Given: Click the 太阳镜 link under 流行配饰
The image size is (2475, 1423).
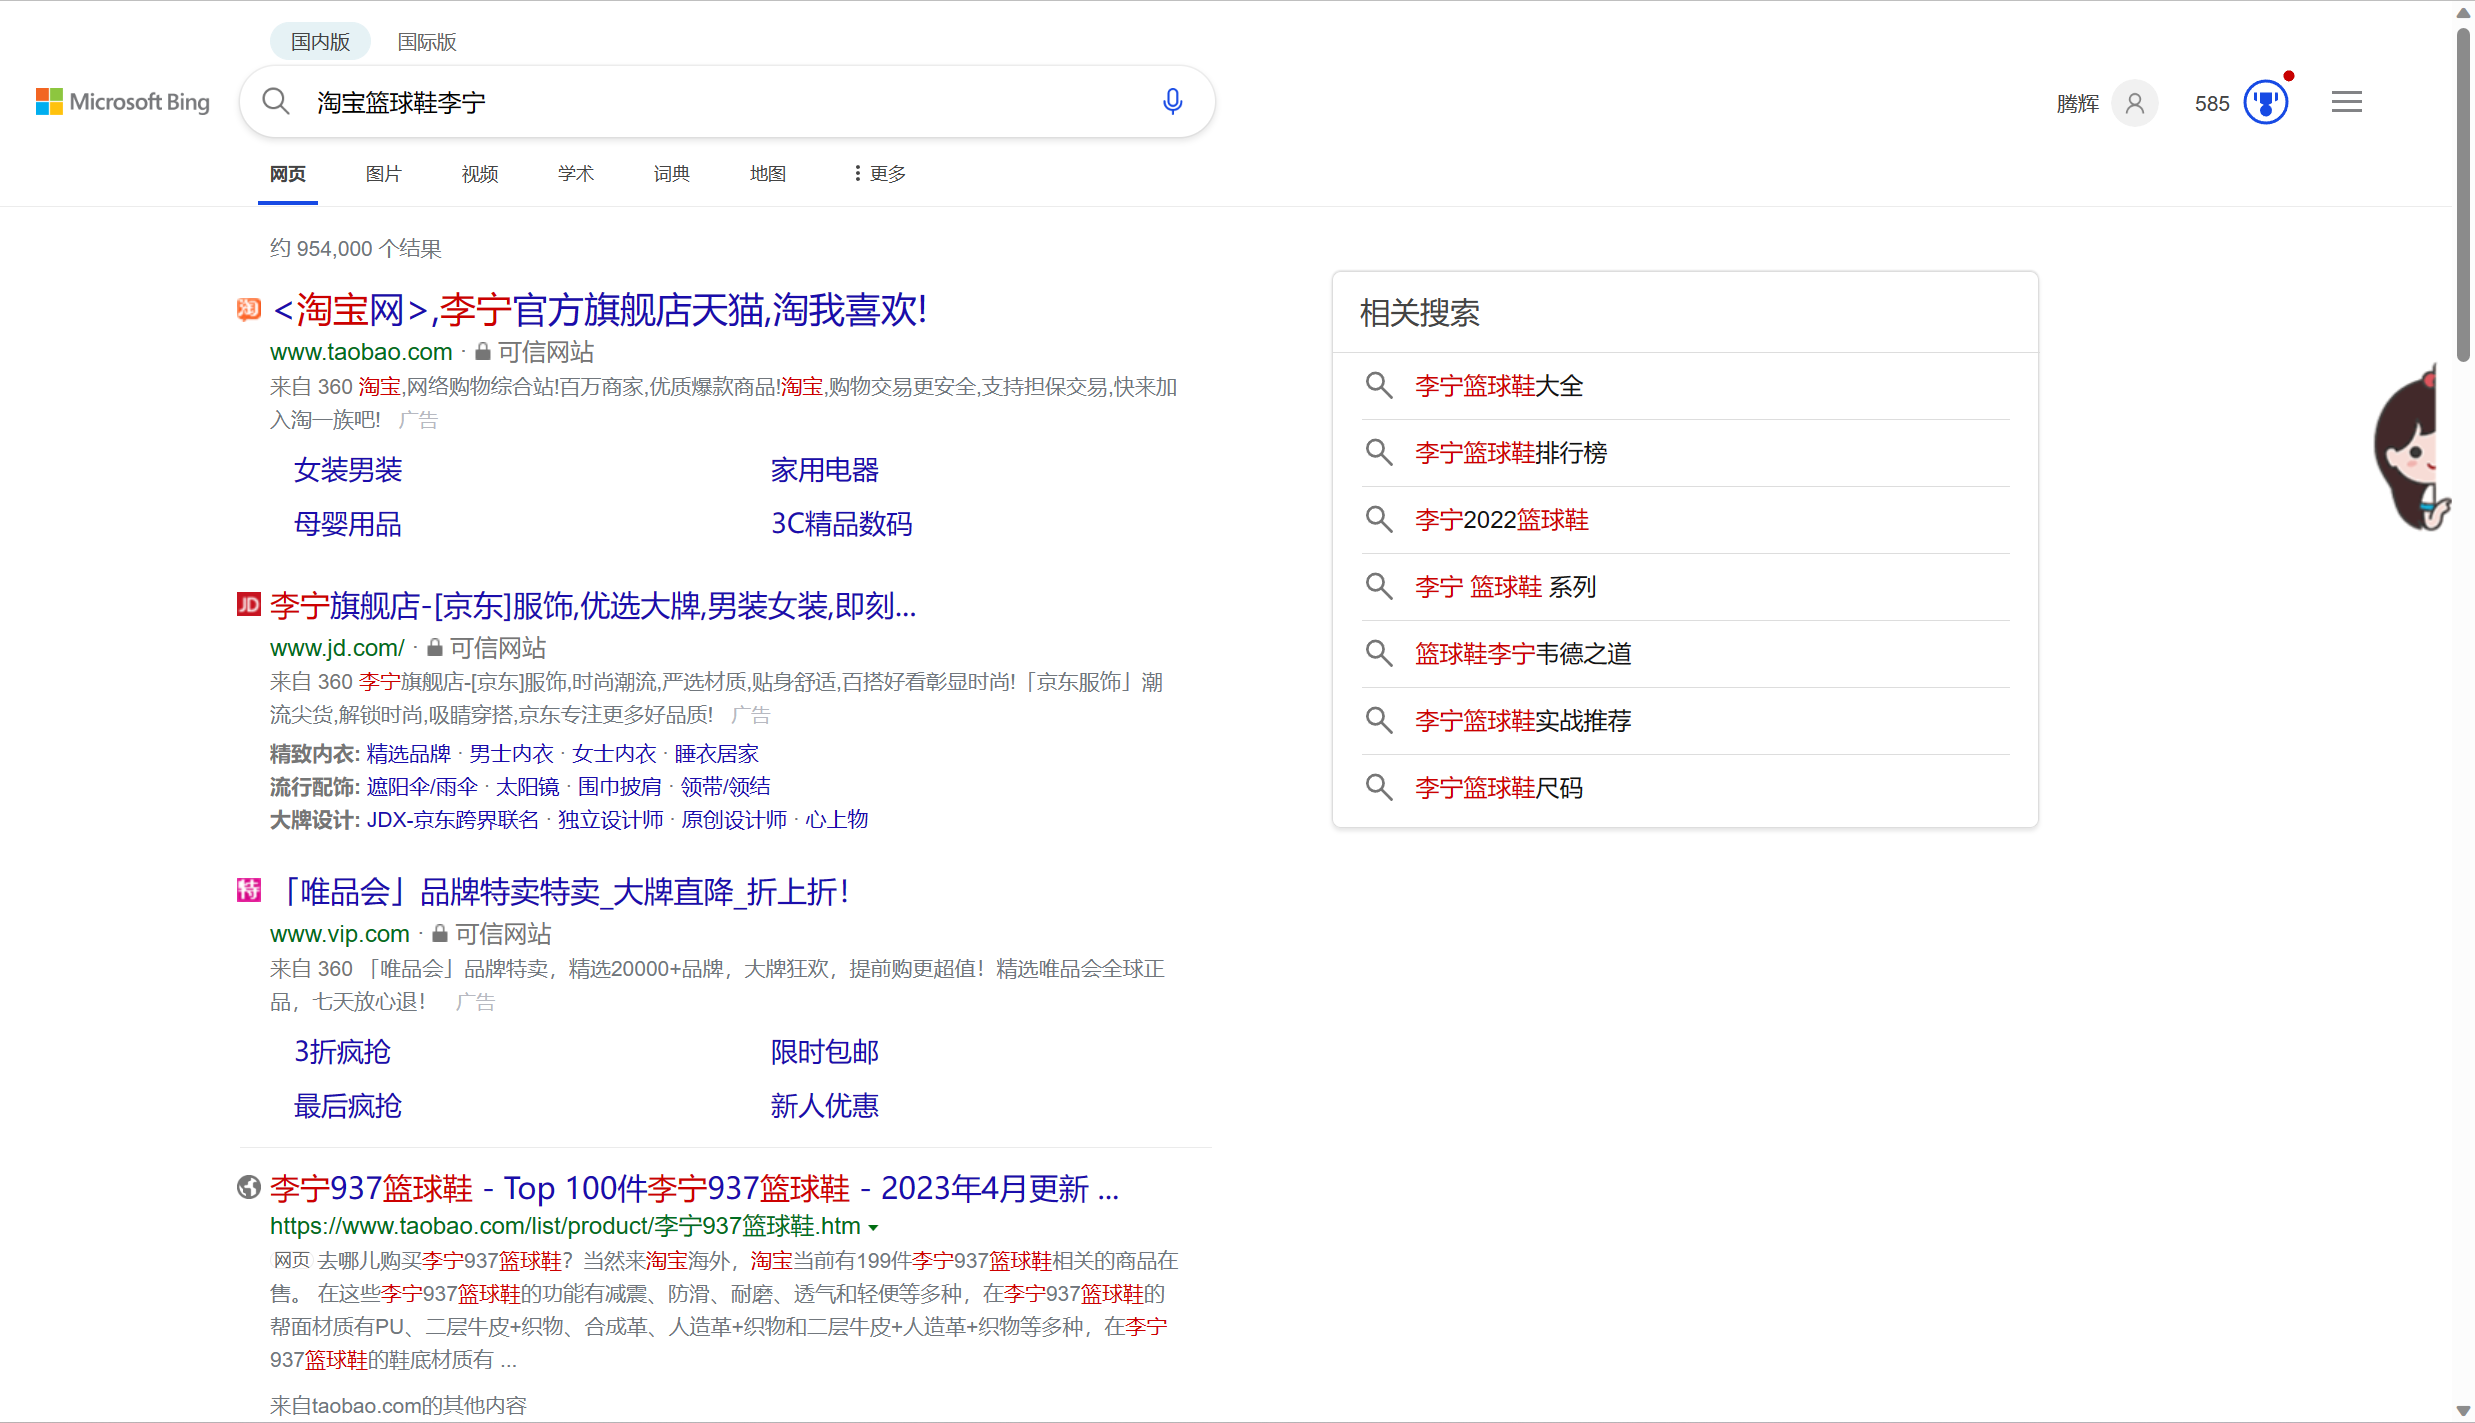Looking at the screenshot, I should [x=528, y=787].
